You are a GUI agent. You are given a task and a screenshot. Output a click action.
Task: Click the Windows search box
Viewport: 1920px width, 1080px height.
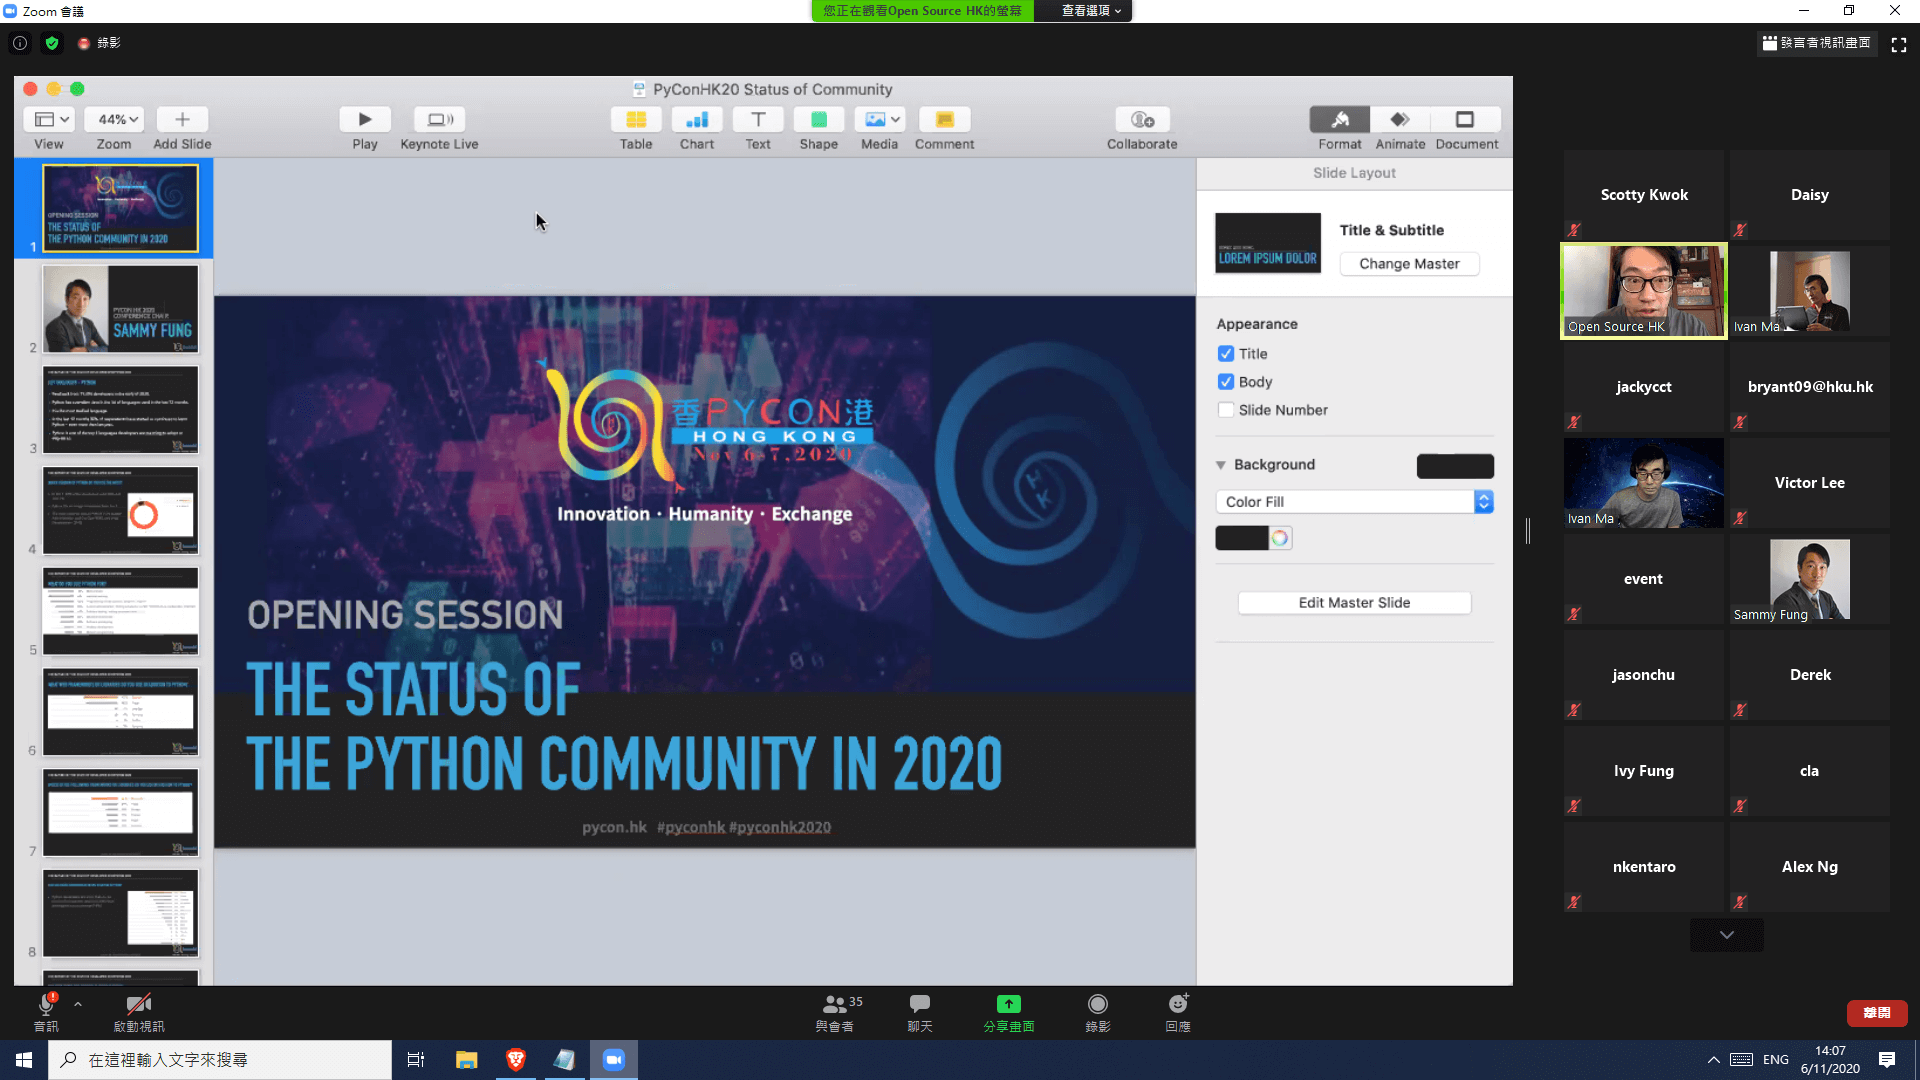[x=220, y=1059]
